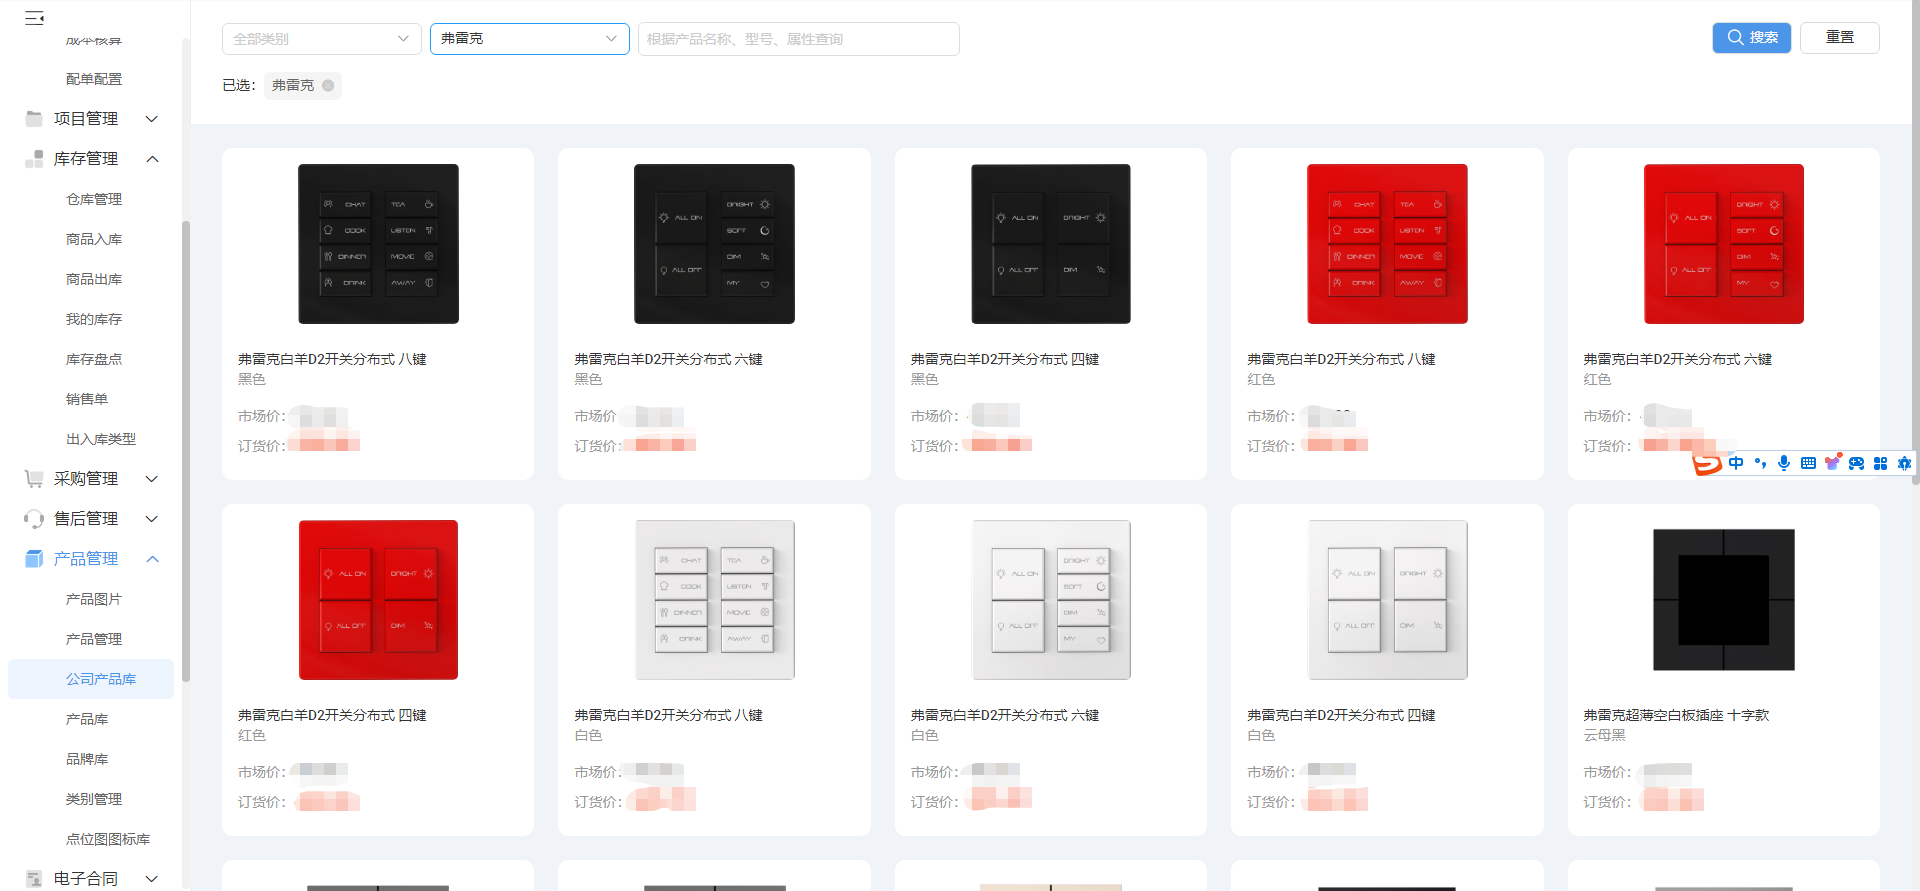Open the input method AI assistant icon
The width and height of the screenshot is (1920, 891).
1904,463
